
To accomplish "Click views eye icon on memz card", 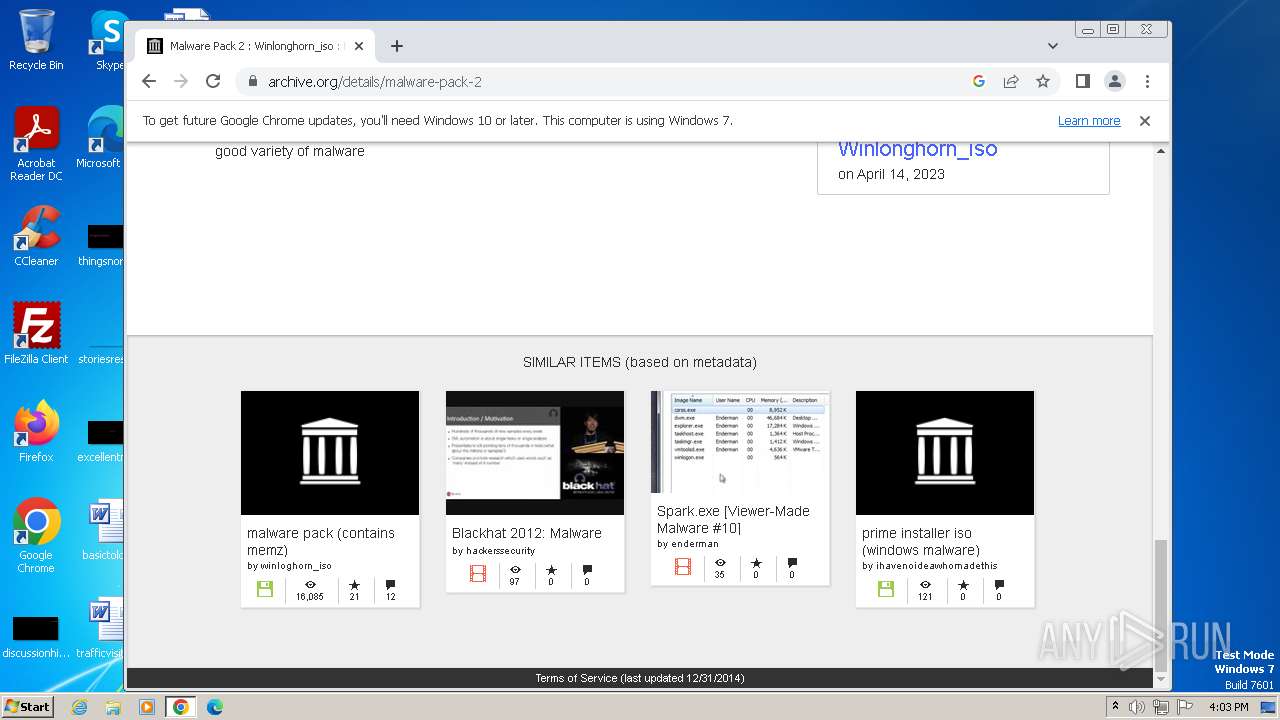I will coord(310,584).
